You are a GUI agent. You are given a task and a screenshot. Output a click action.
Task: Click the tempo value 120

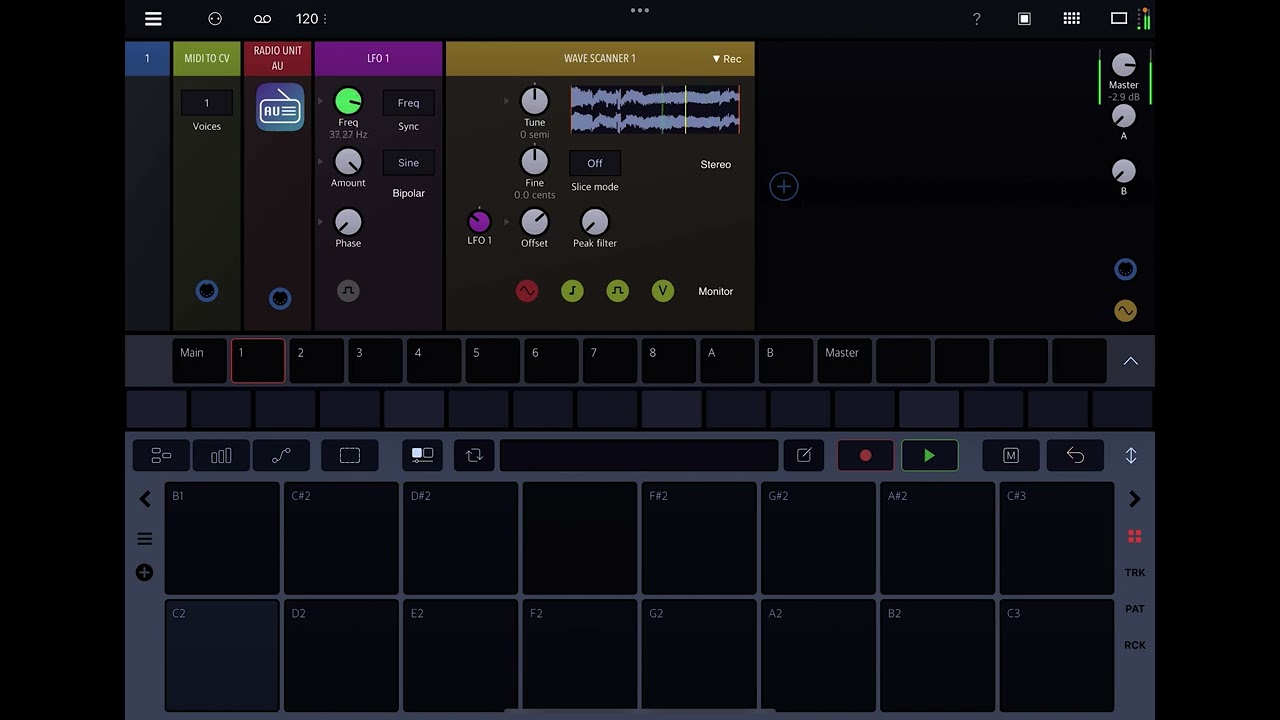click(x=307, y=18)
